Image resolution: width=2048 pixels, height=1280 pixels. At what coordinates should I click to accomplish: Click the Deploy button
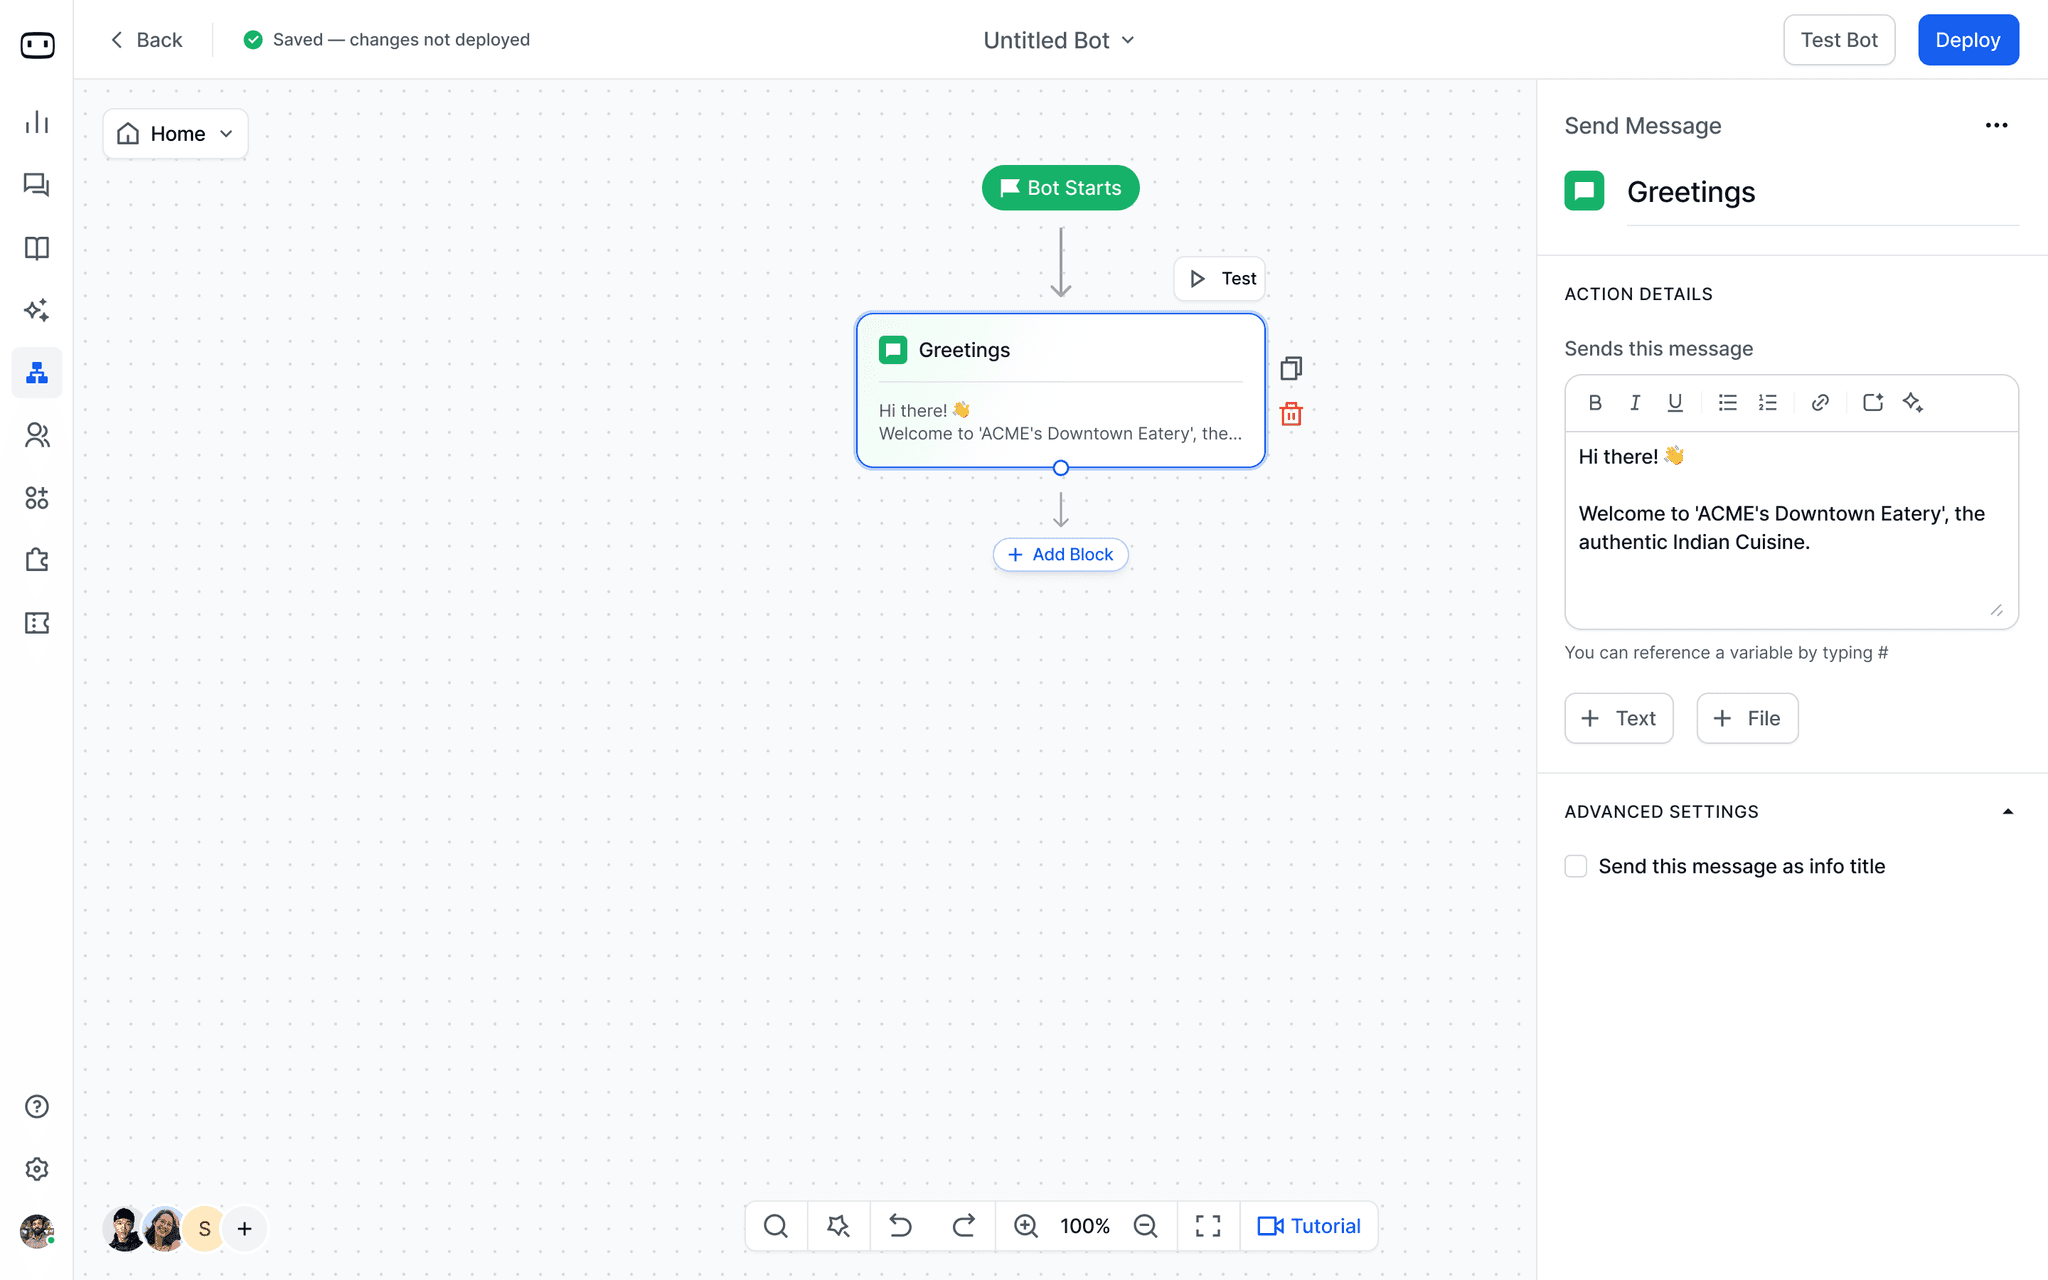(x=1967, y=40)
